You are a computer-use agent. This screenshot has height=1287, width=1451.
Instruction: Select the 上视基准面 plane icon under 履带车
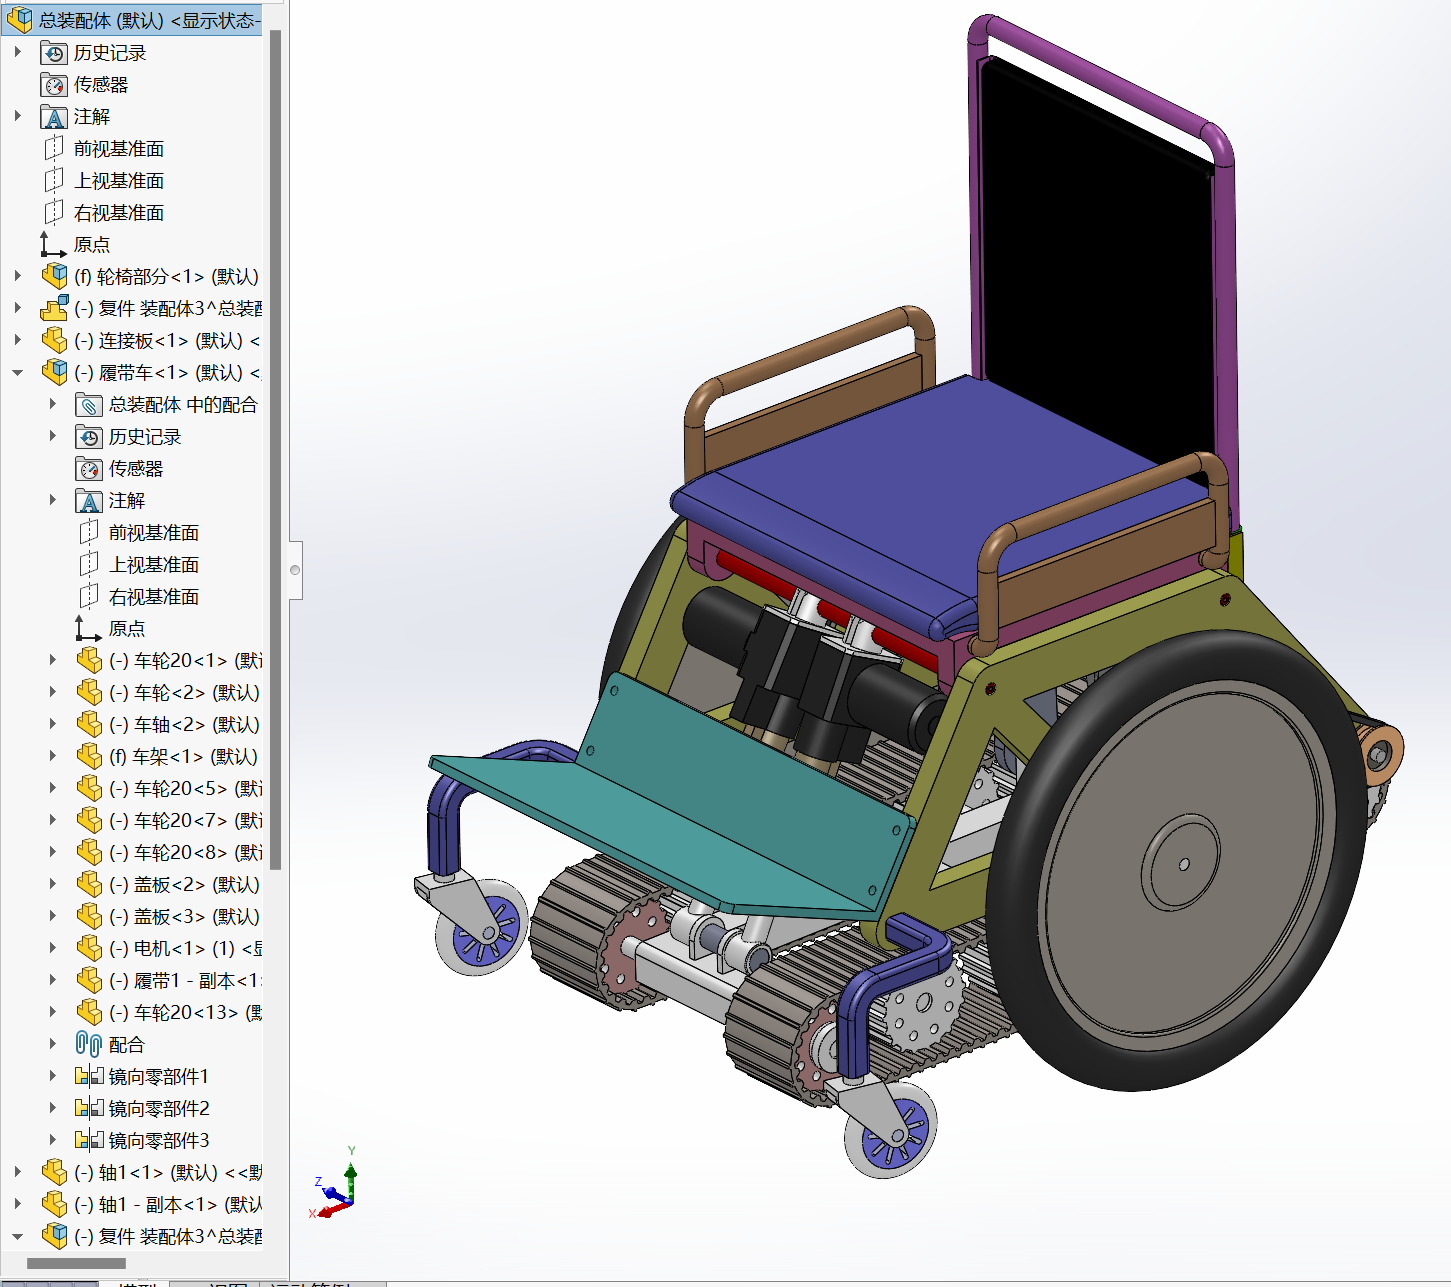click(x=89, y=565)
